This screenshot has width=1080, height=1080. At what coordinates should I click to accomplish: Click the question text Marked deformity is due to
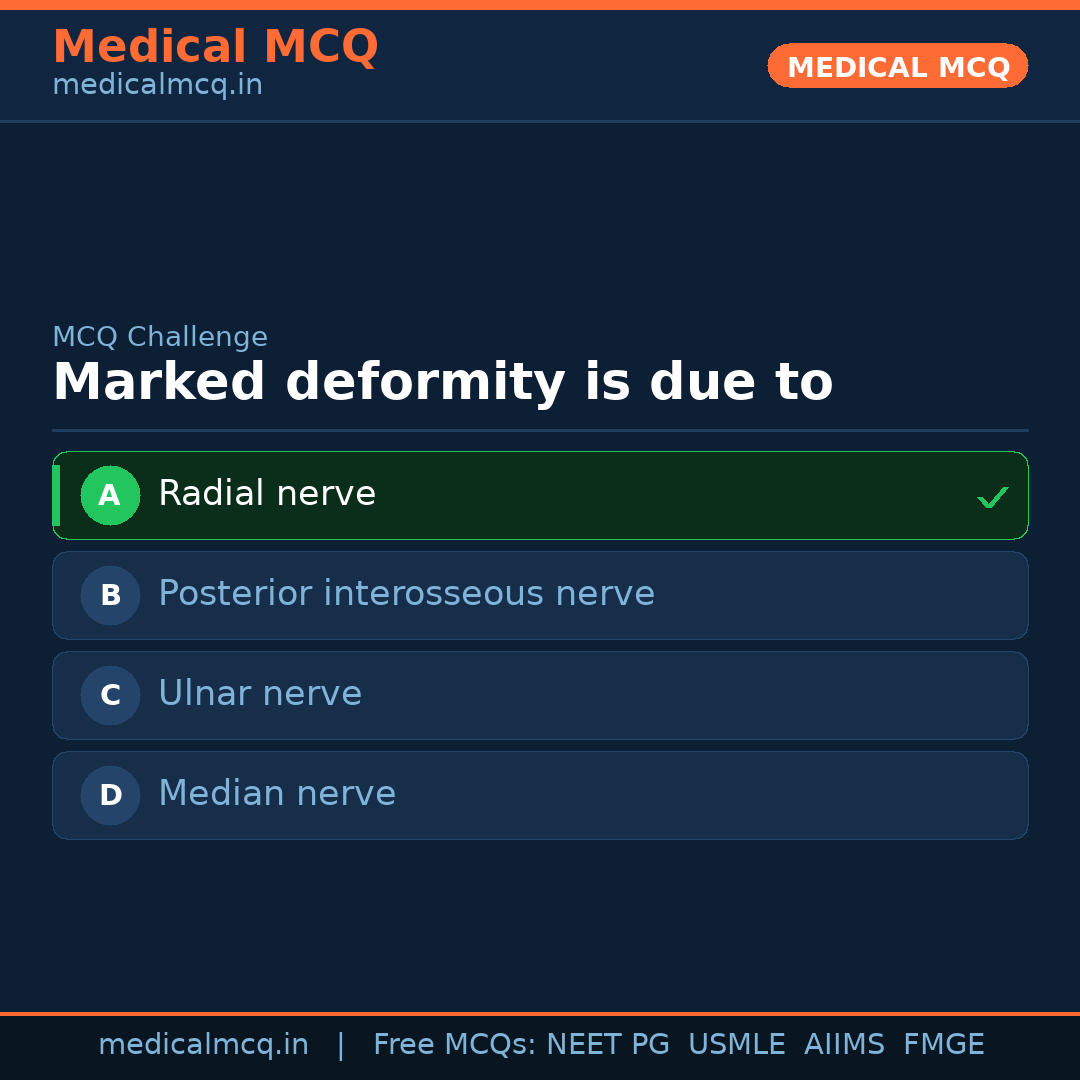click(x=443, y=381)
